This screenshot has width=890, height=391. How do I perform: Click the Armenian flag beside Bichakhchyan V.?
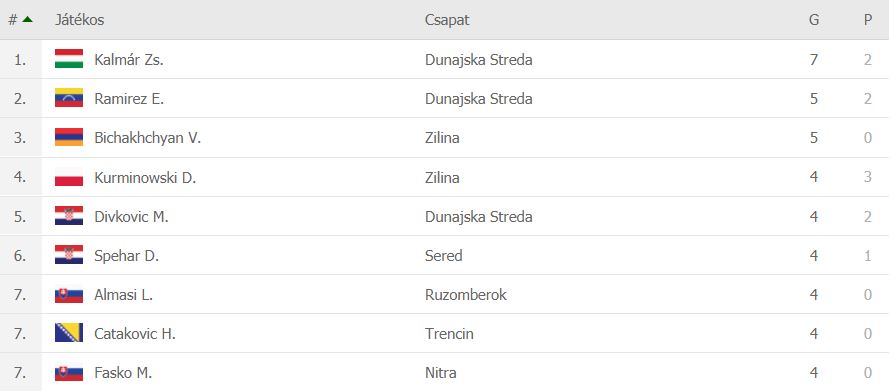[69, 137]
